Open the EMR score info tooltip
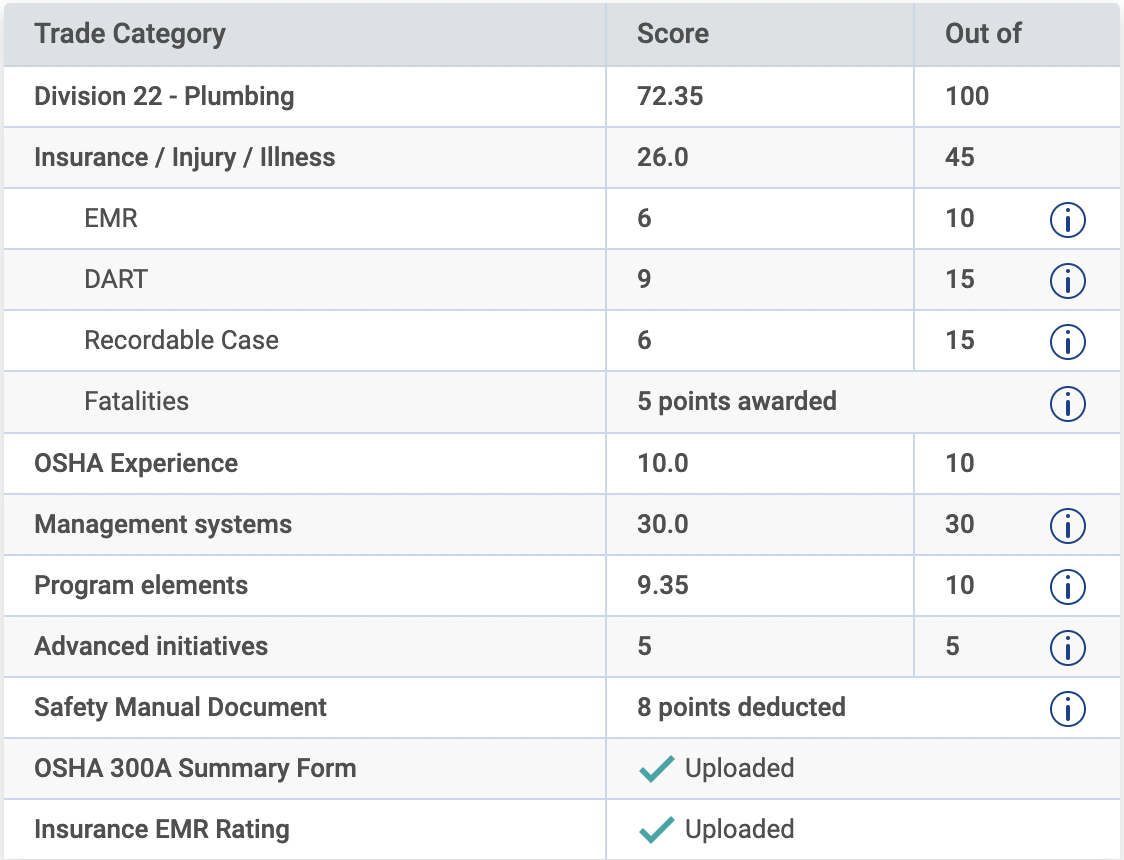Image resolution: width=1124 pixels, height=860 pixels. point(1067,219)
